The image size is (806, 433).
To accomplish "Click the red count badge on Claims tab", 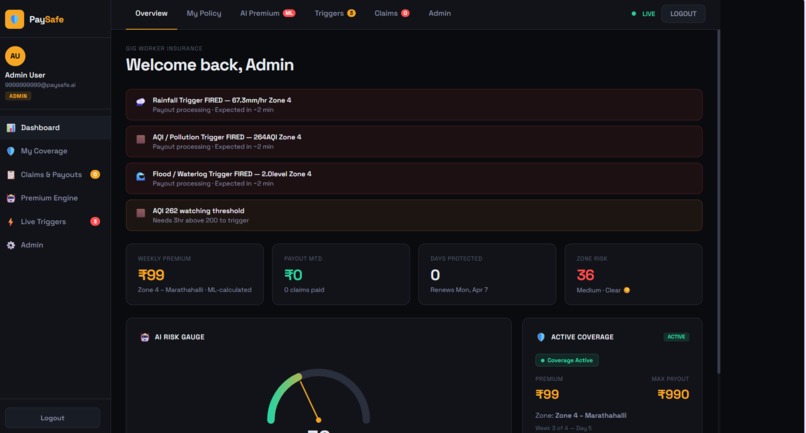I will [x=406, y=13].
